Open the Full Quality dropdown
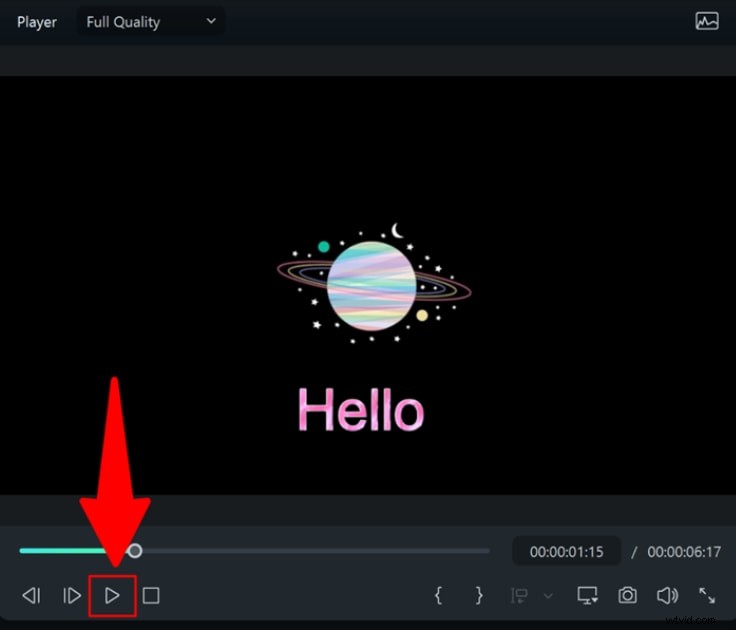Image resolution: width=736 pixels, height=630 pixels. [151, 22]
